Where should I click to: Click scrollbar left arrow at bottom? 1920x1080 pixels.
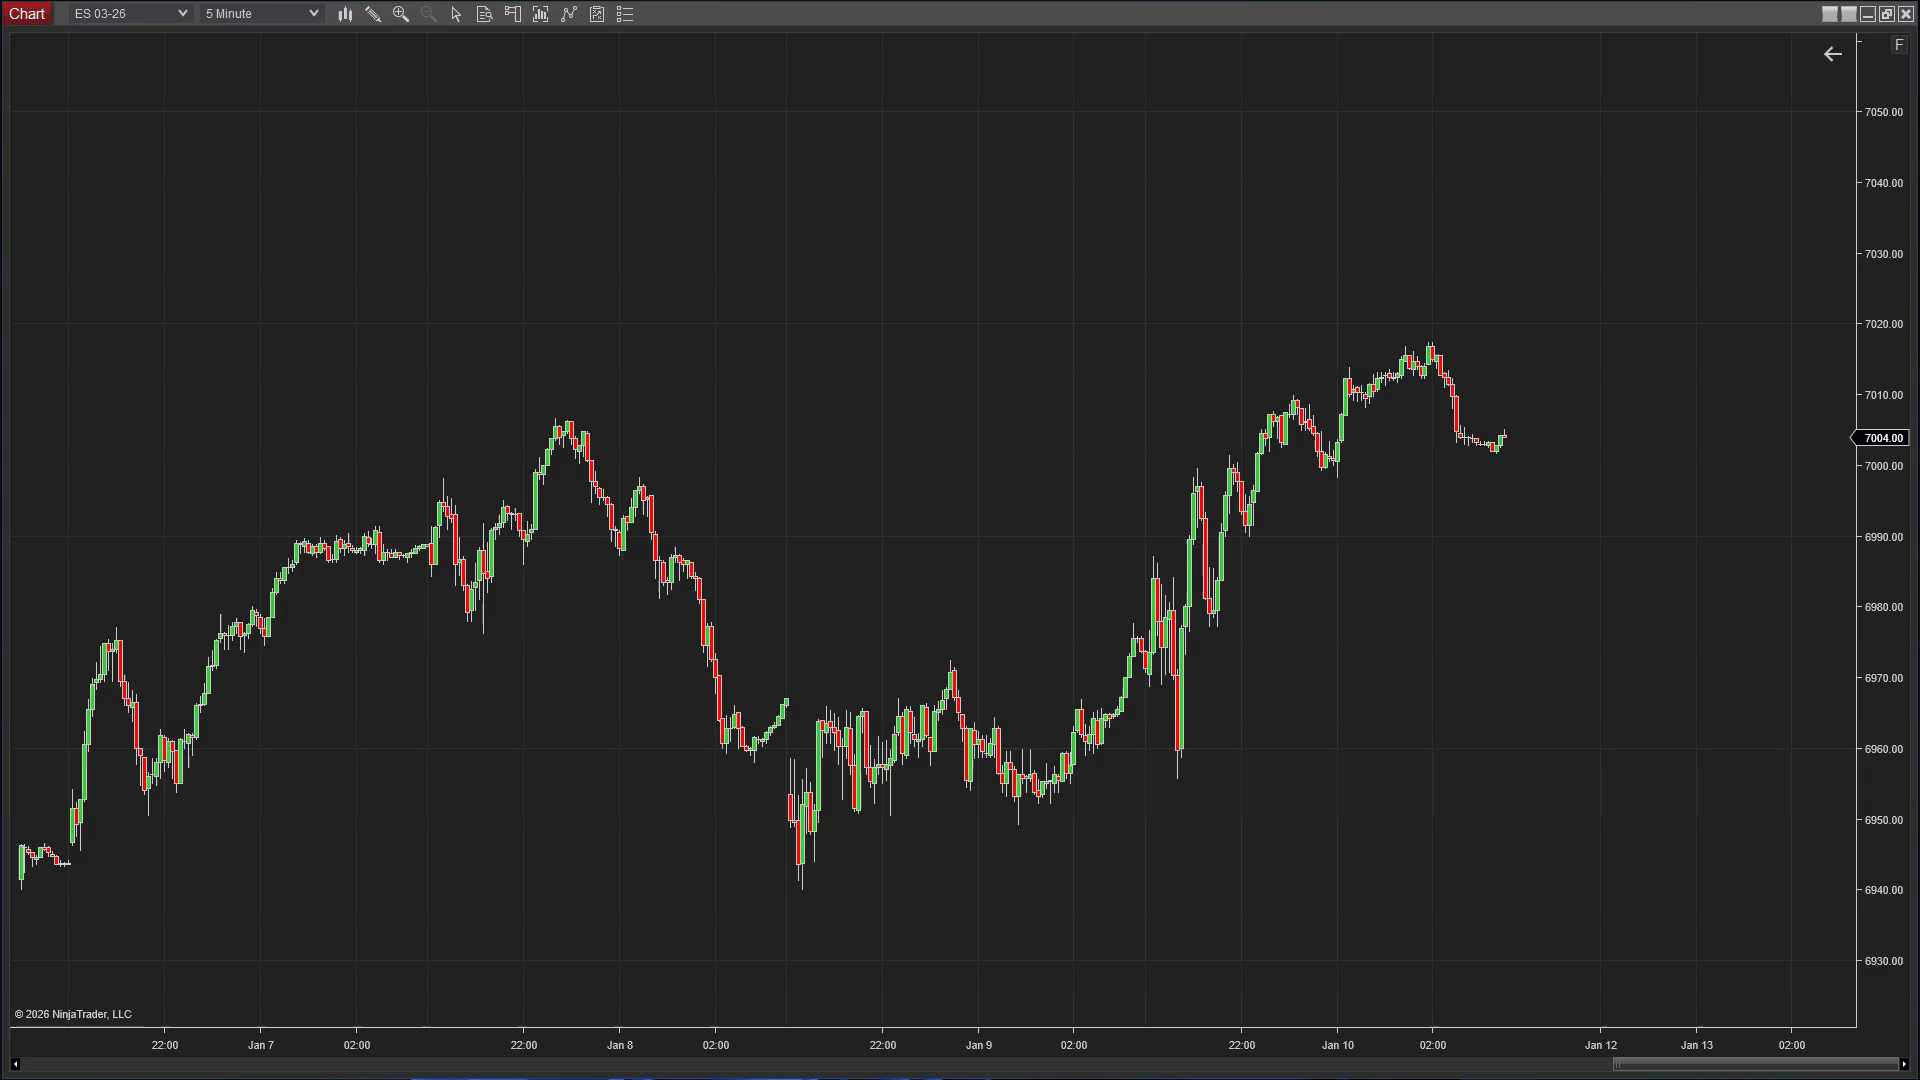point(15,1064)
